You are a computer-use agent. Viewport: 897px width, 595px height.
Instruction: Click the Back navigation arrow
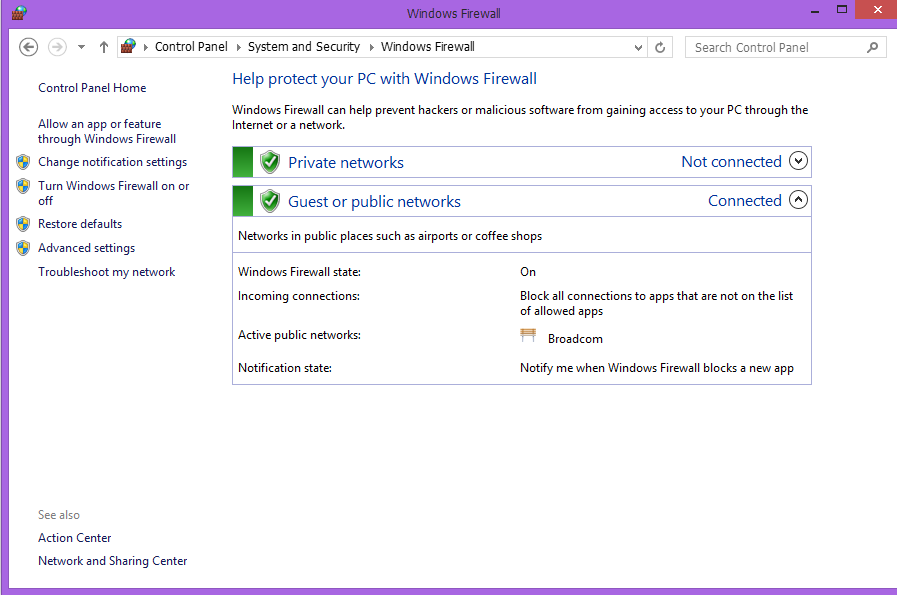(29, 47)
